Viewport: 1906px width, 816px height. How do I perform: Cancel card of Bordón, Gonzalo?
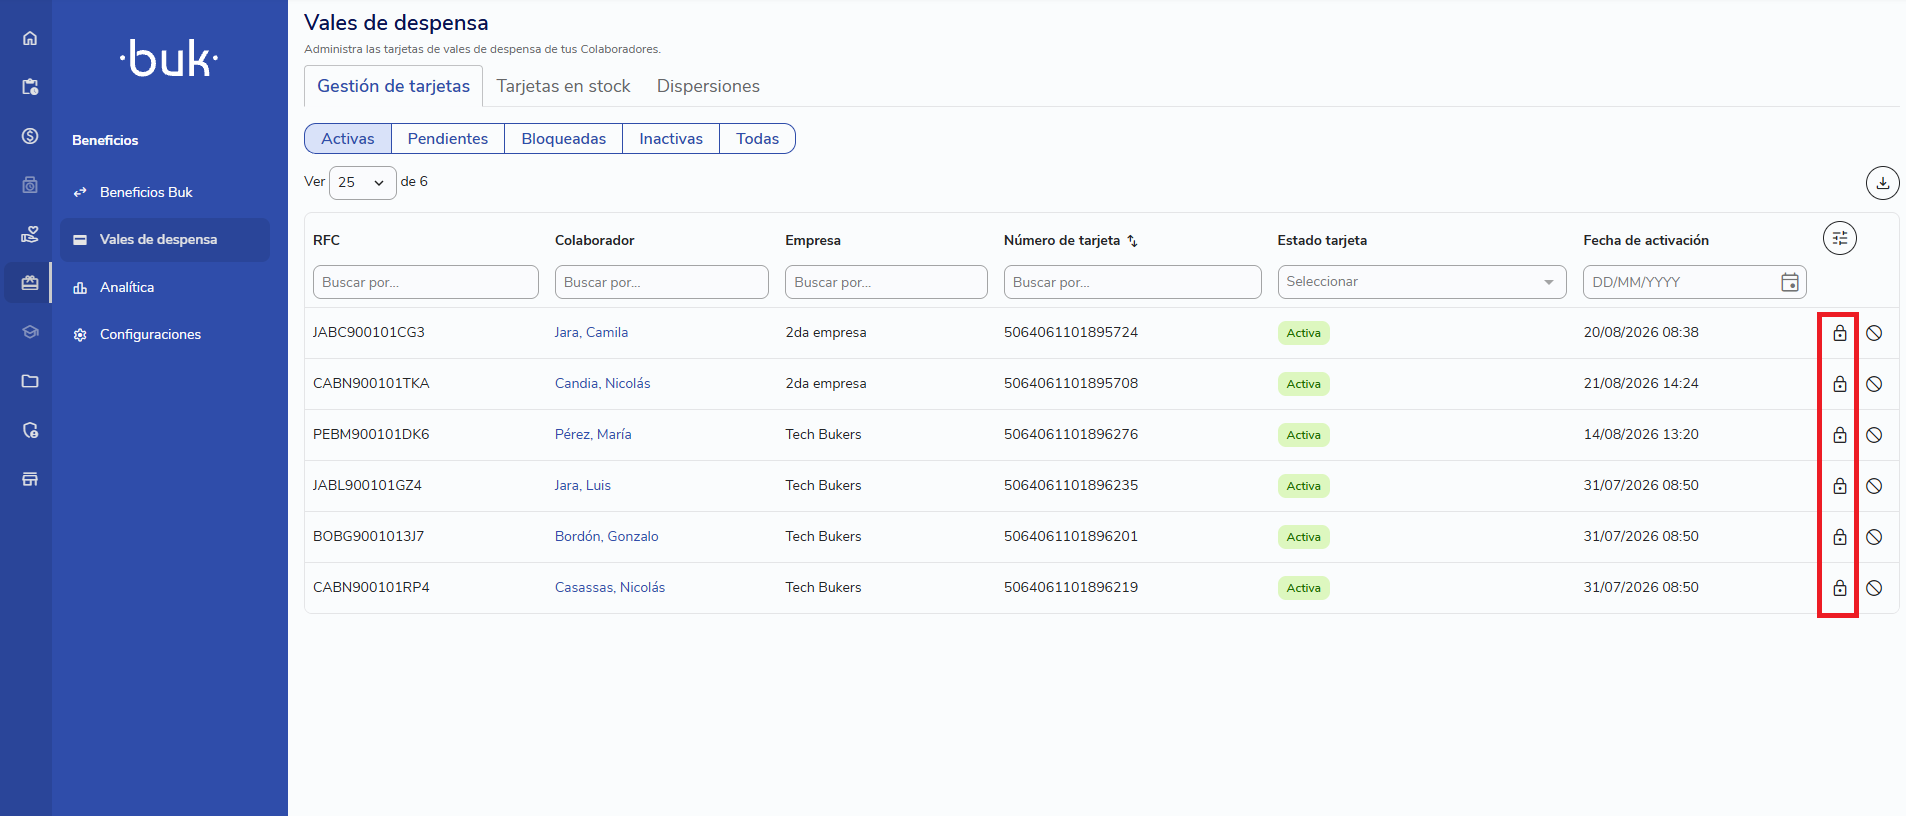point(1874,537)
